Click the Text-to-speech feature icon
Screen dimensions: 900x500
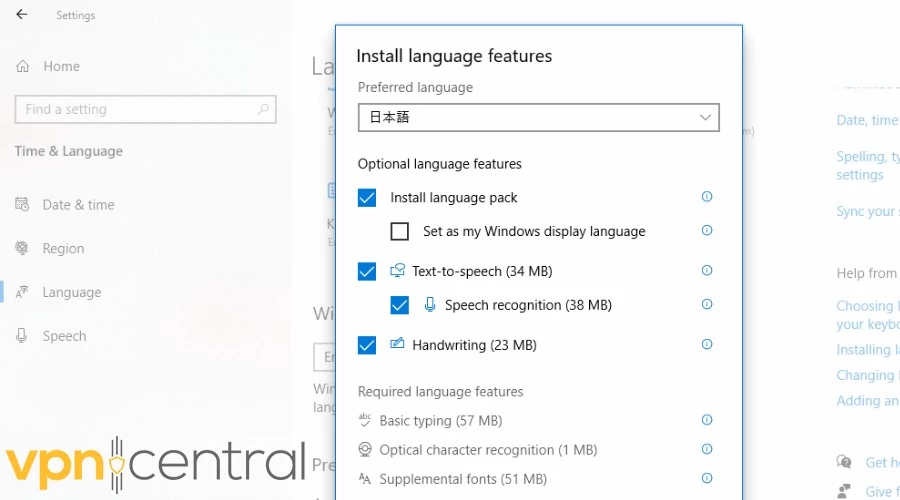[397, 270]
